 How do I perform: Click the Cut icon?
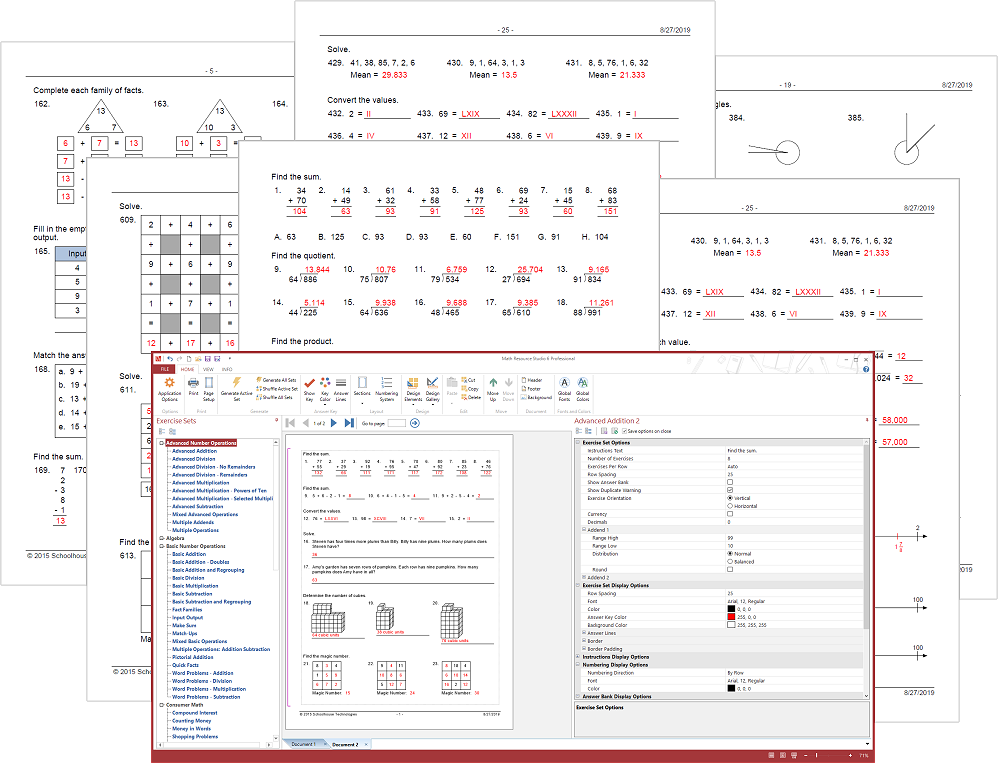coord(468,380)
